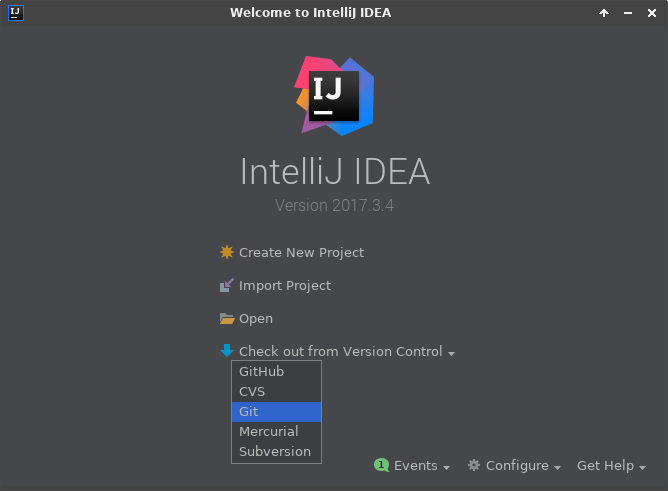Click the Import Project icon

[x=227, y=286]
